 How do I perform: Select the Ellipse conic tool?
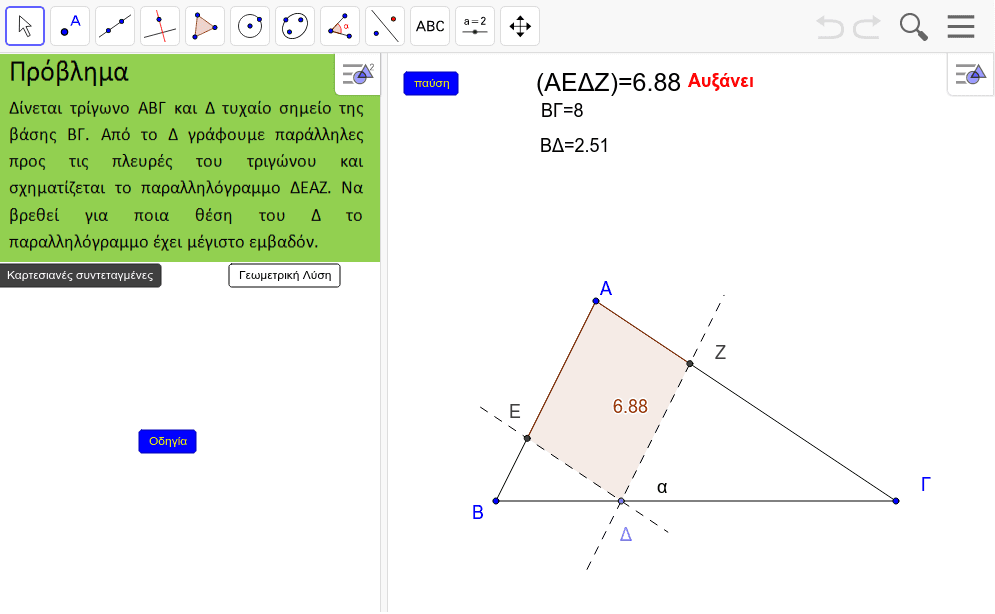coord(295,26)
